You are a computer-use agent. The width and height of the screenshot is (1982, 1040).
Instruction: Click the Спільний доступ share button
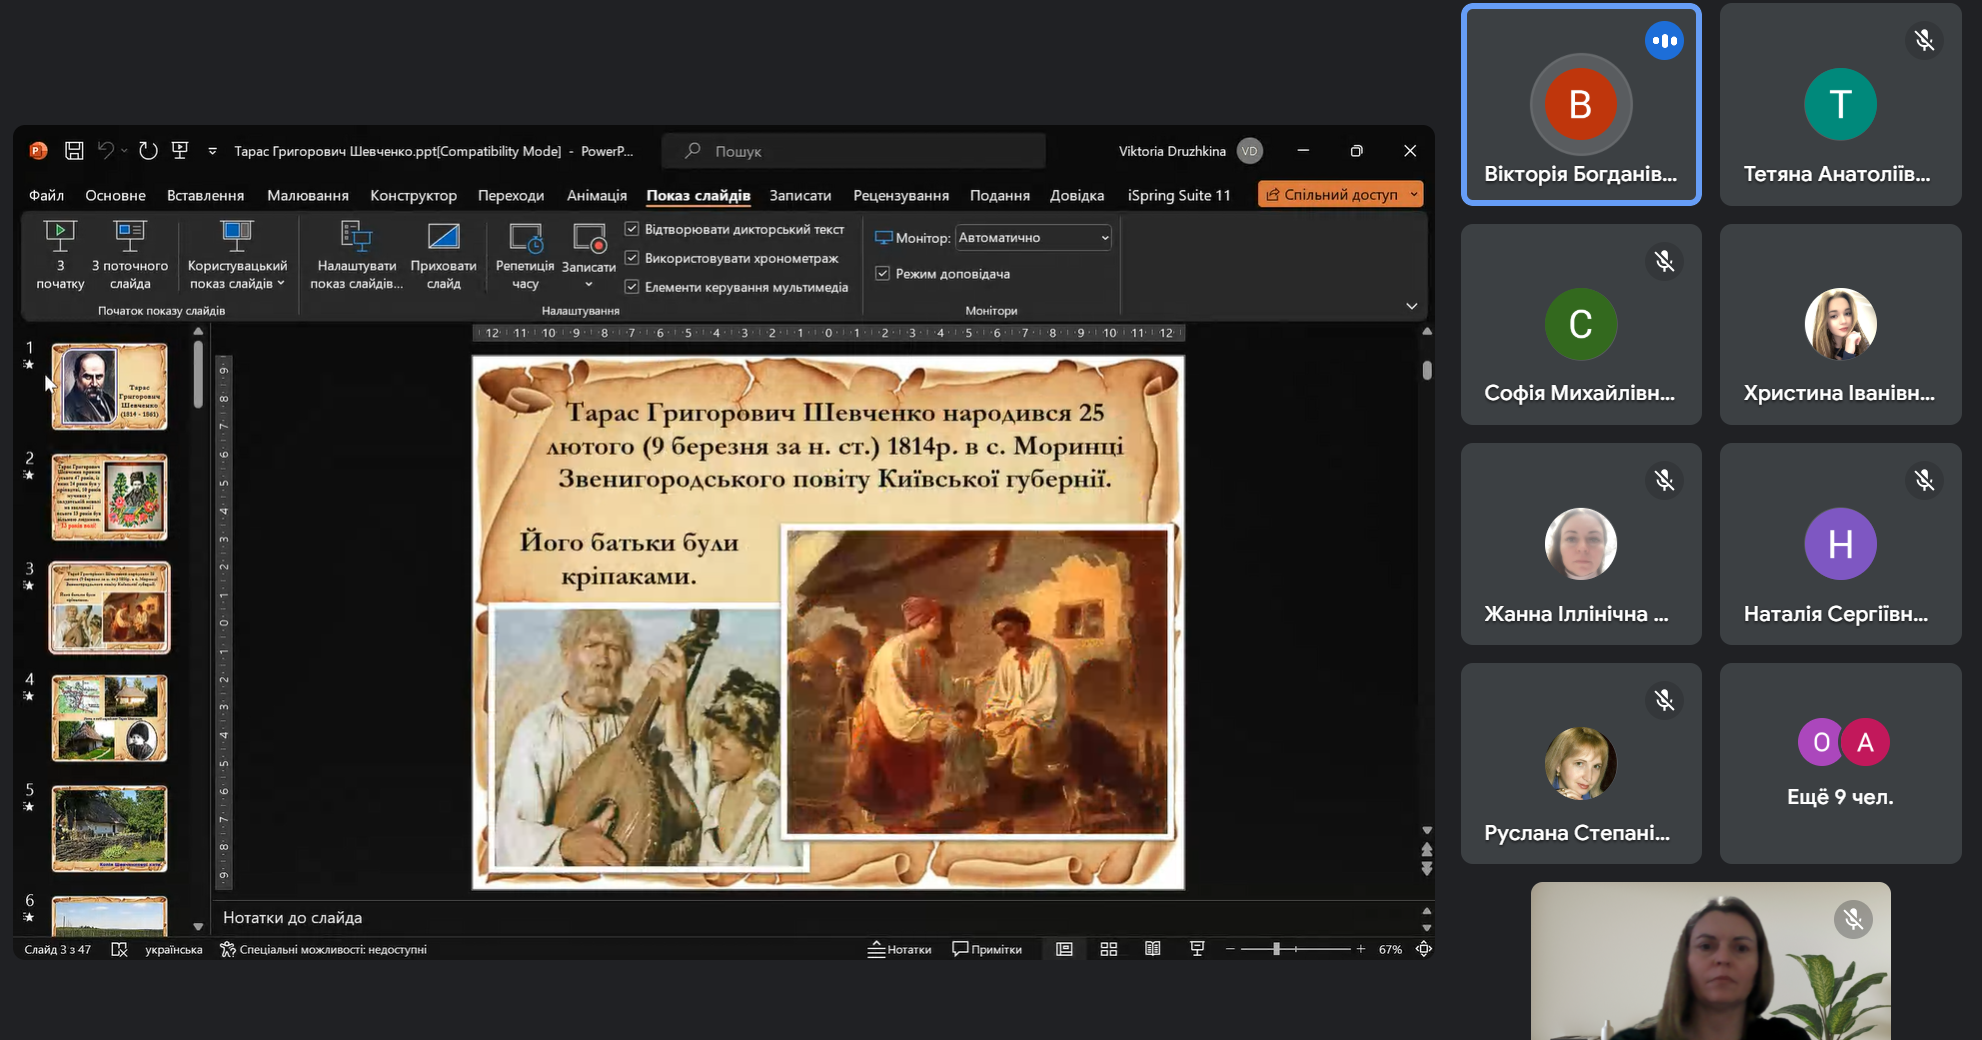click(1332, 194)
